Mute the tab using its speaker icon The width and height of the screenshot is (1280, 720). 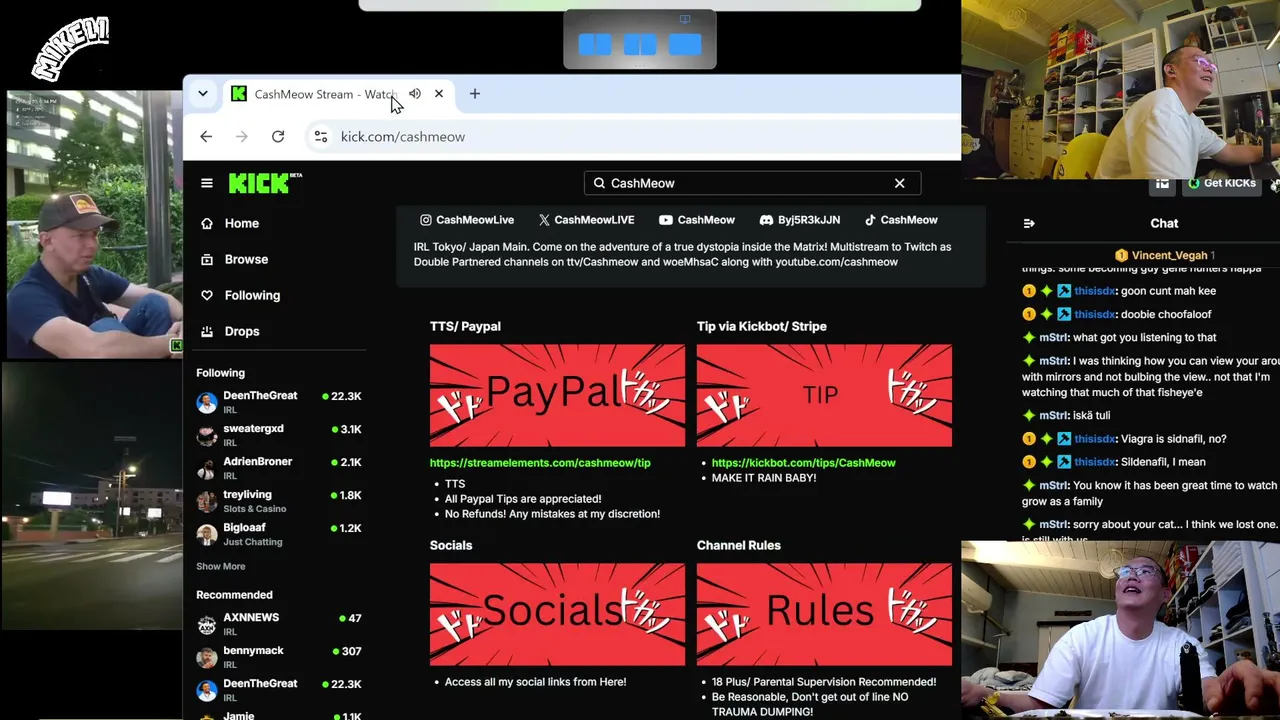coord(415,94)
